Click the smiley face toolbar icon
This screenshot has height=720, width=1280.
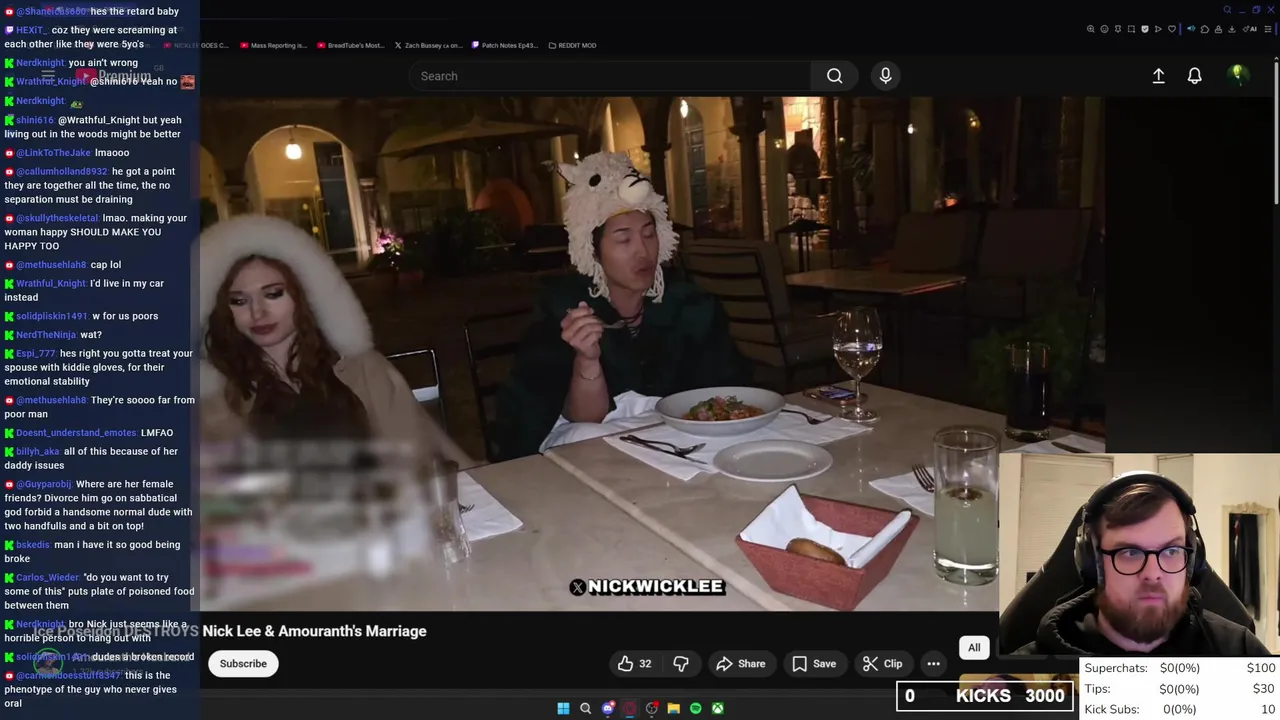point(1104,29)
